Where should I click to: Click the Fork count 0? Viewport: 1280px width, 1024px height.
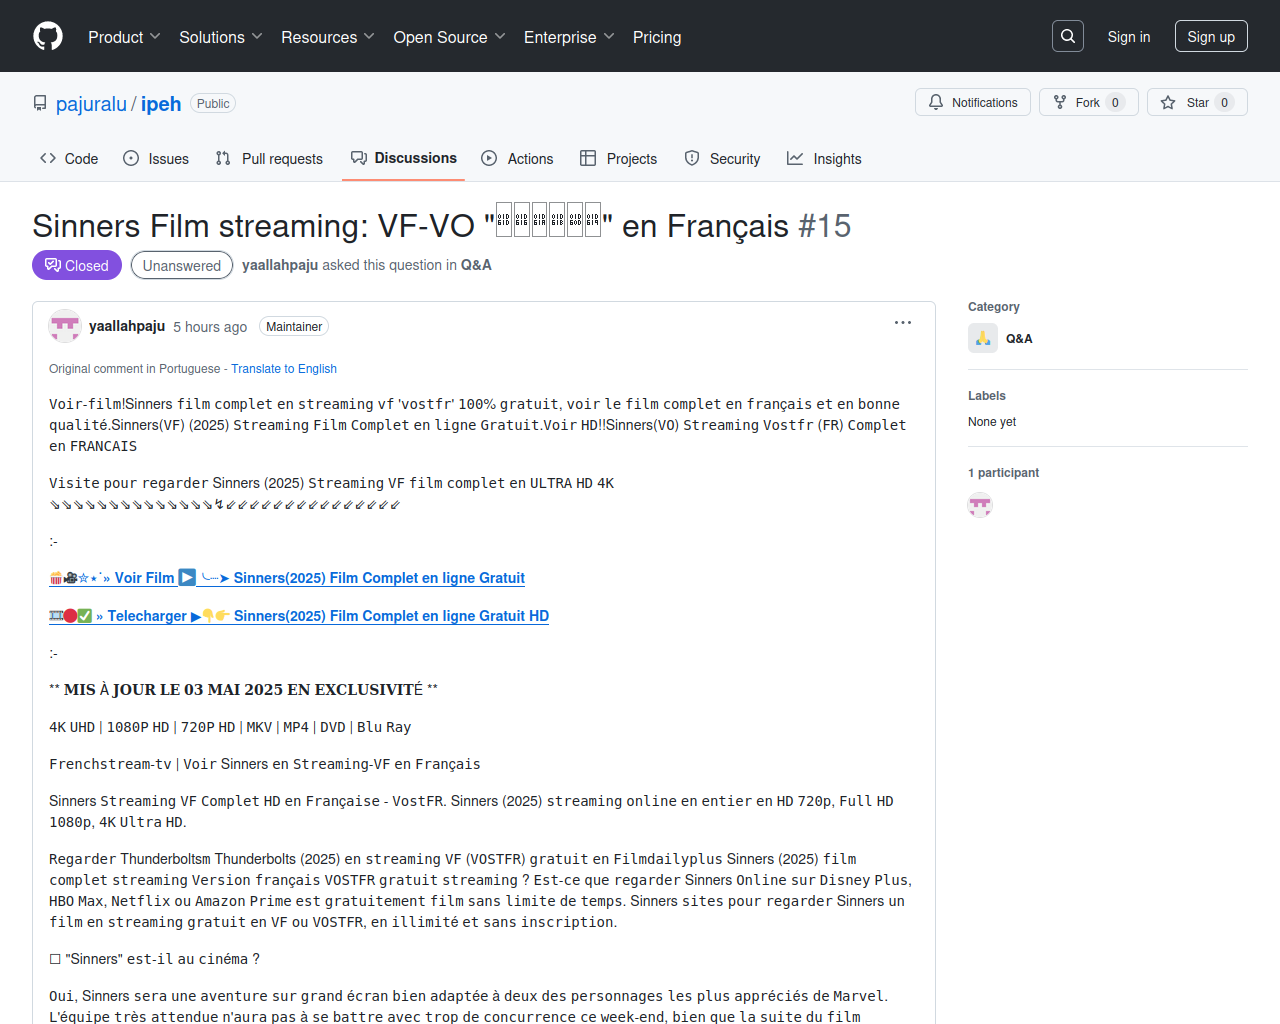(1115, 102)
